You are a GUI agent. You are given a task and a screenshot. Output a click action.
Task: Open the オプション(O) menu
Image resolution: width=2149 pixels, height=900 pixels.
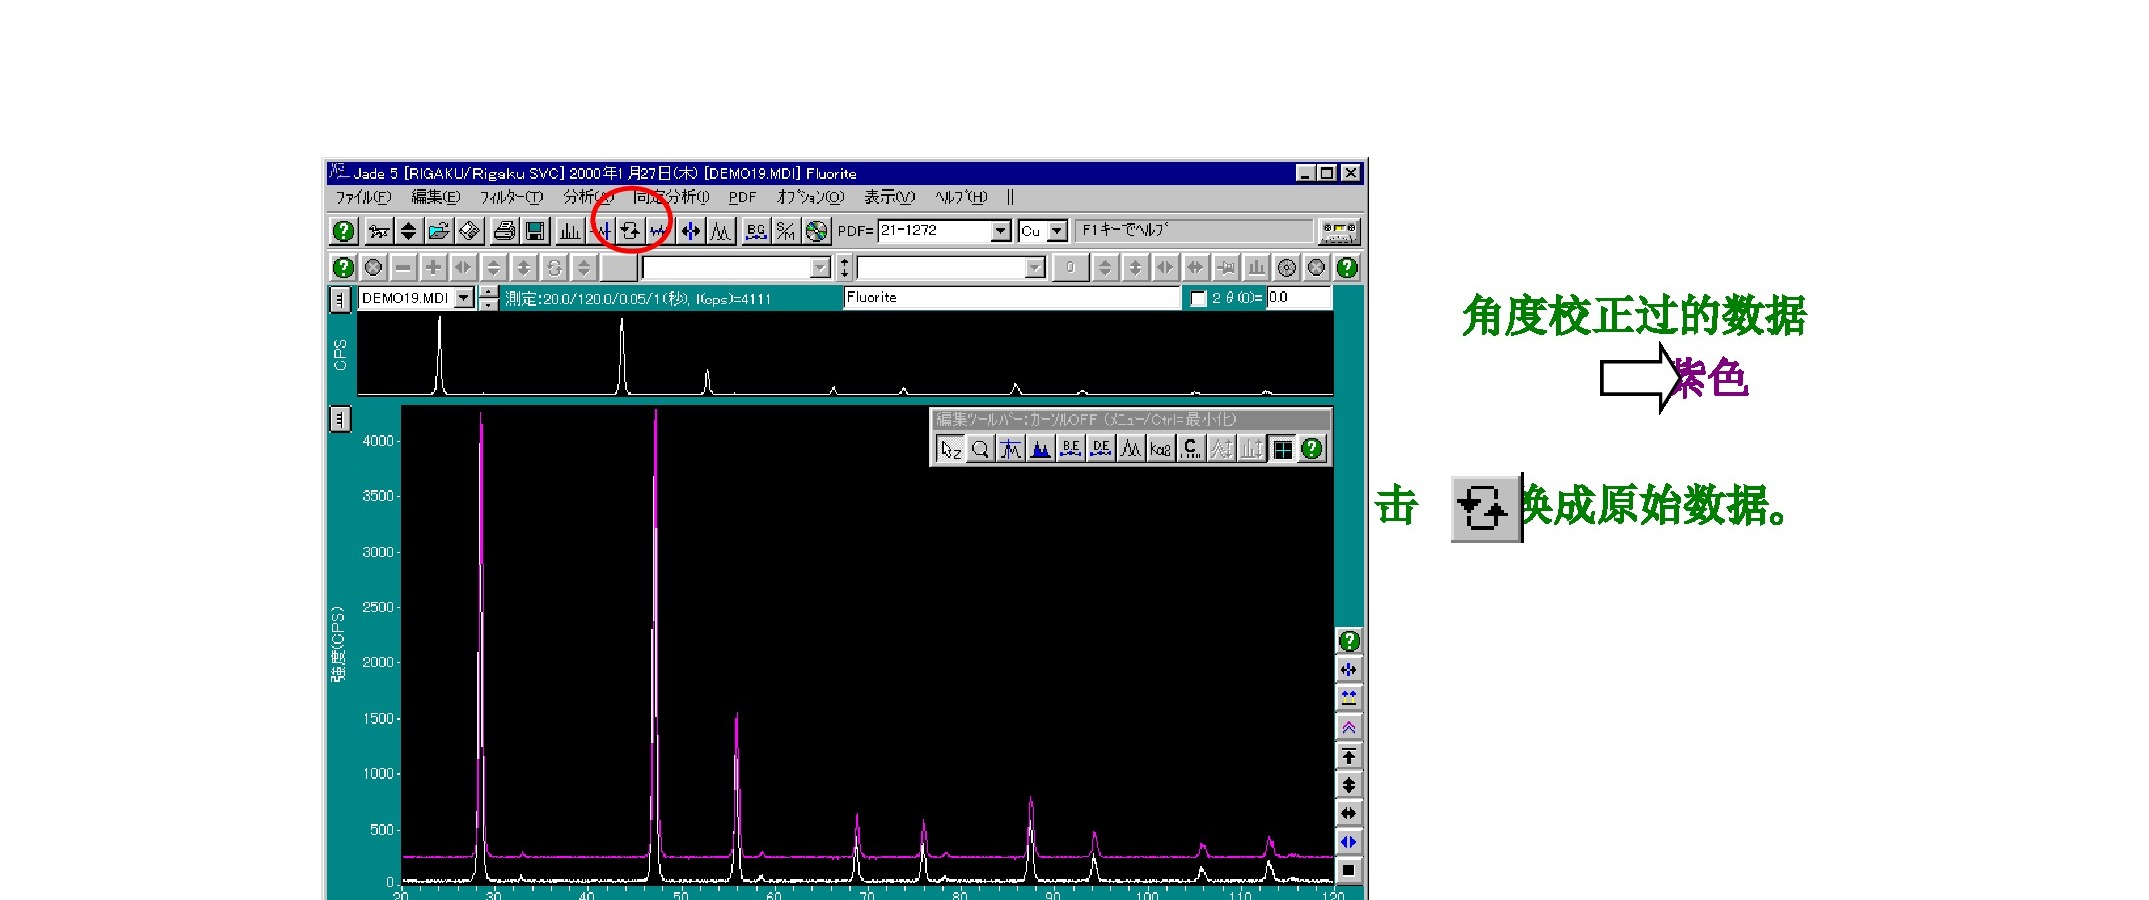click(x=811, y=197)
